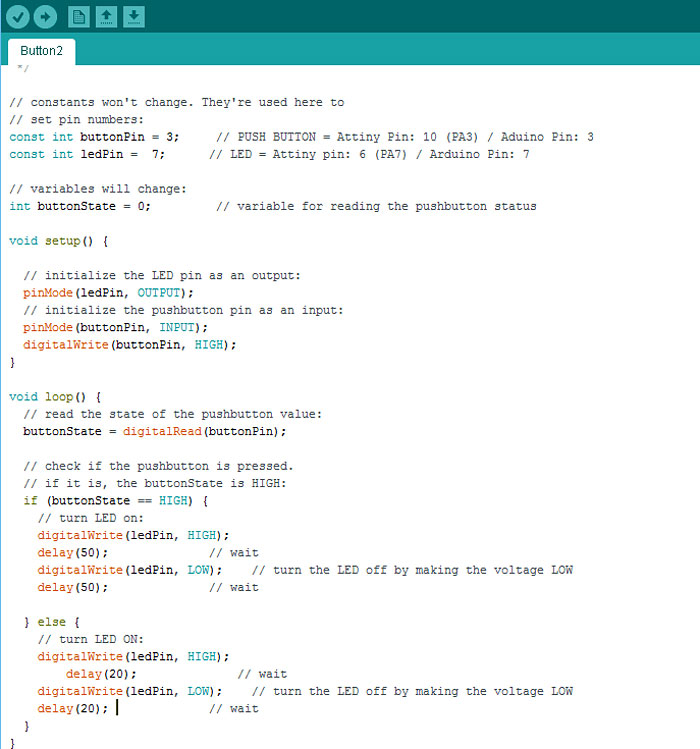This screenshot has height=749, width=700.
Task: Click 'buttonState = digitalRead(buttonPin);' line
Action: point(154,431)
